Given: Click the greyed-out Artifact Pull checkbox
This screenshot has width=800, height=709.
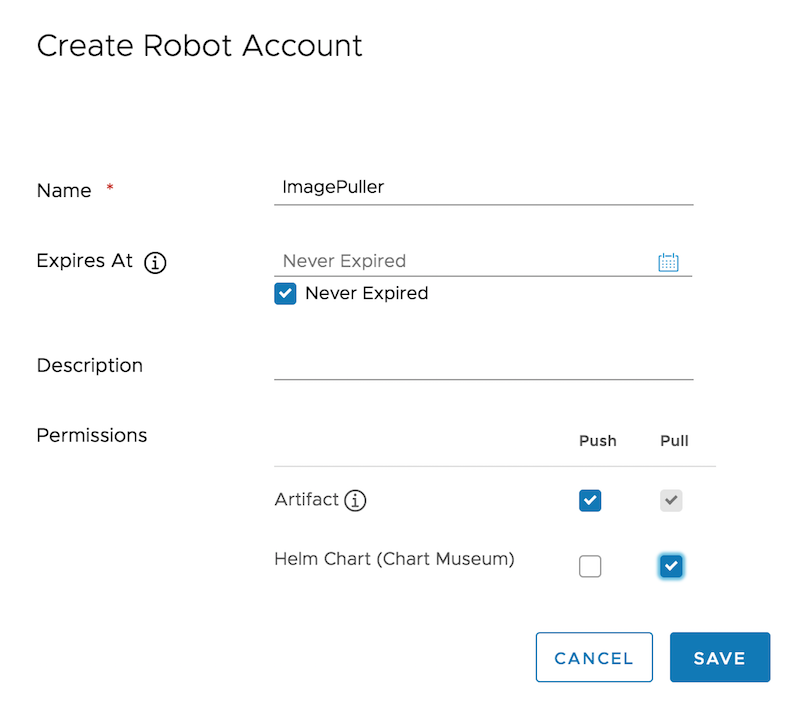Looking at the screenshot, I should pyautogui.click(x=671, y=500).
